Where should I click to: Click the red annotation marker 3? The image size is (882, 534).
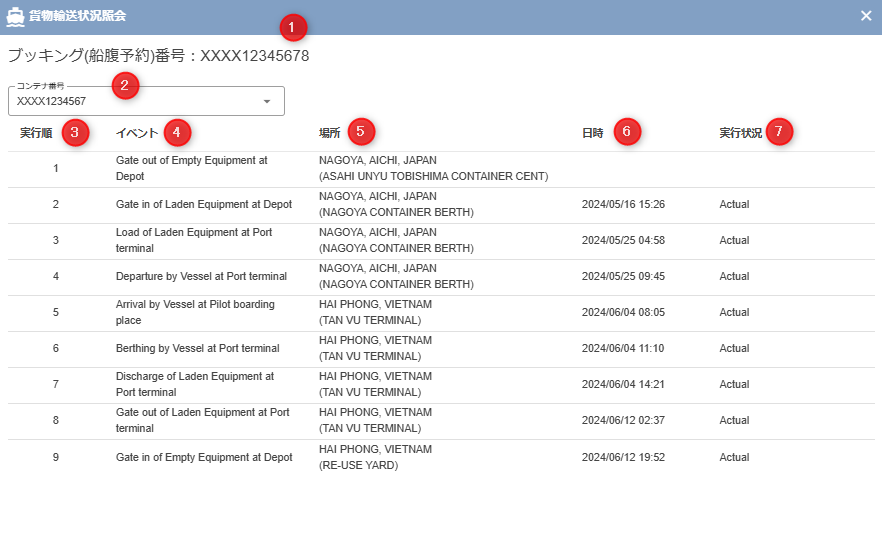click(x=74, y=131)
